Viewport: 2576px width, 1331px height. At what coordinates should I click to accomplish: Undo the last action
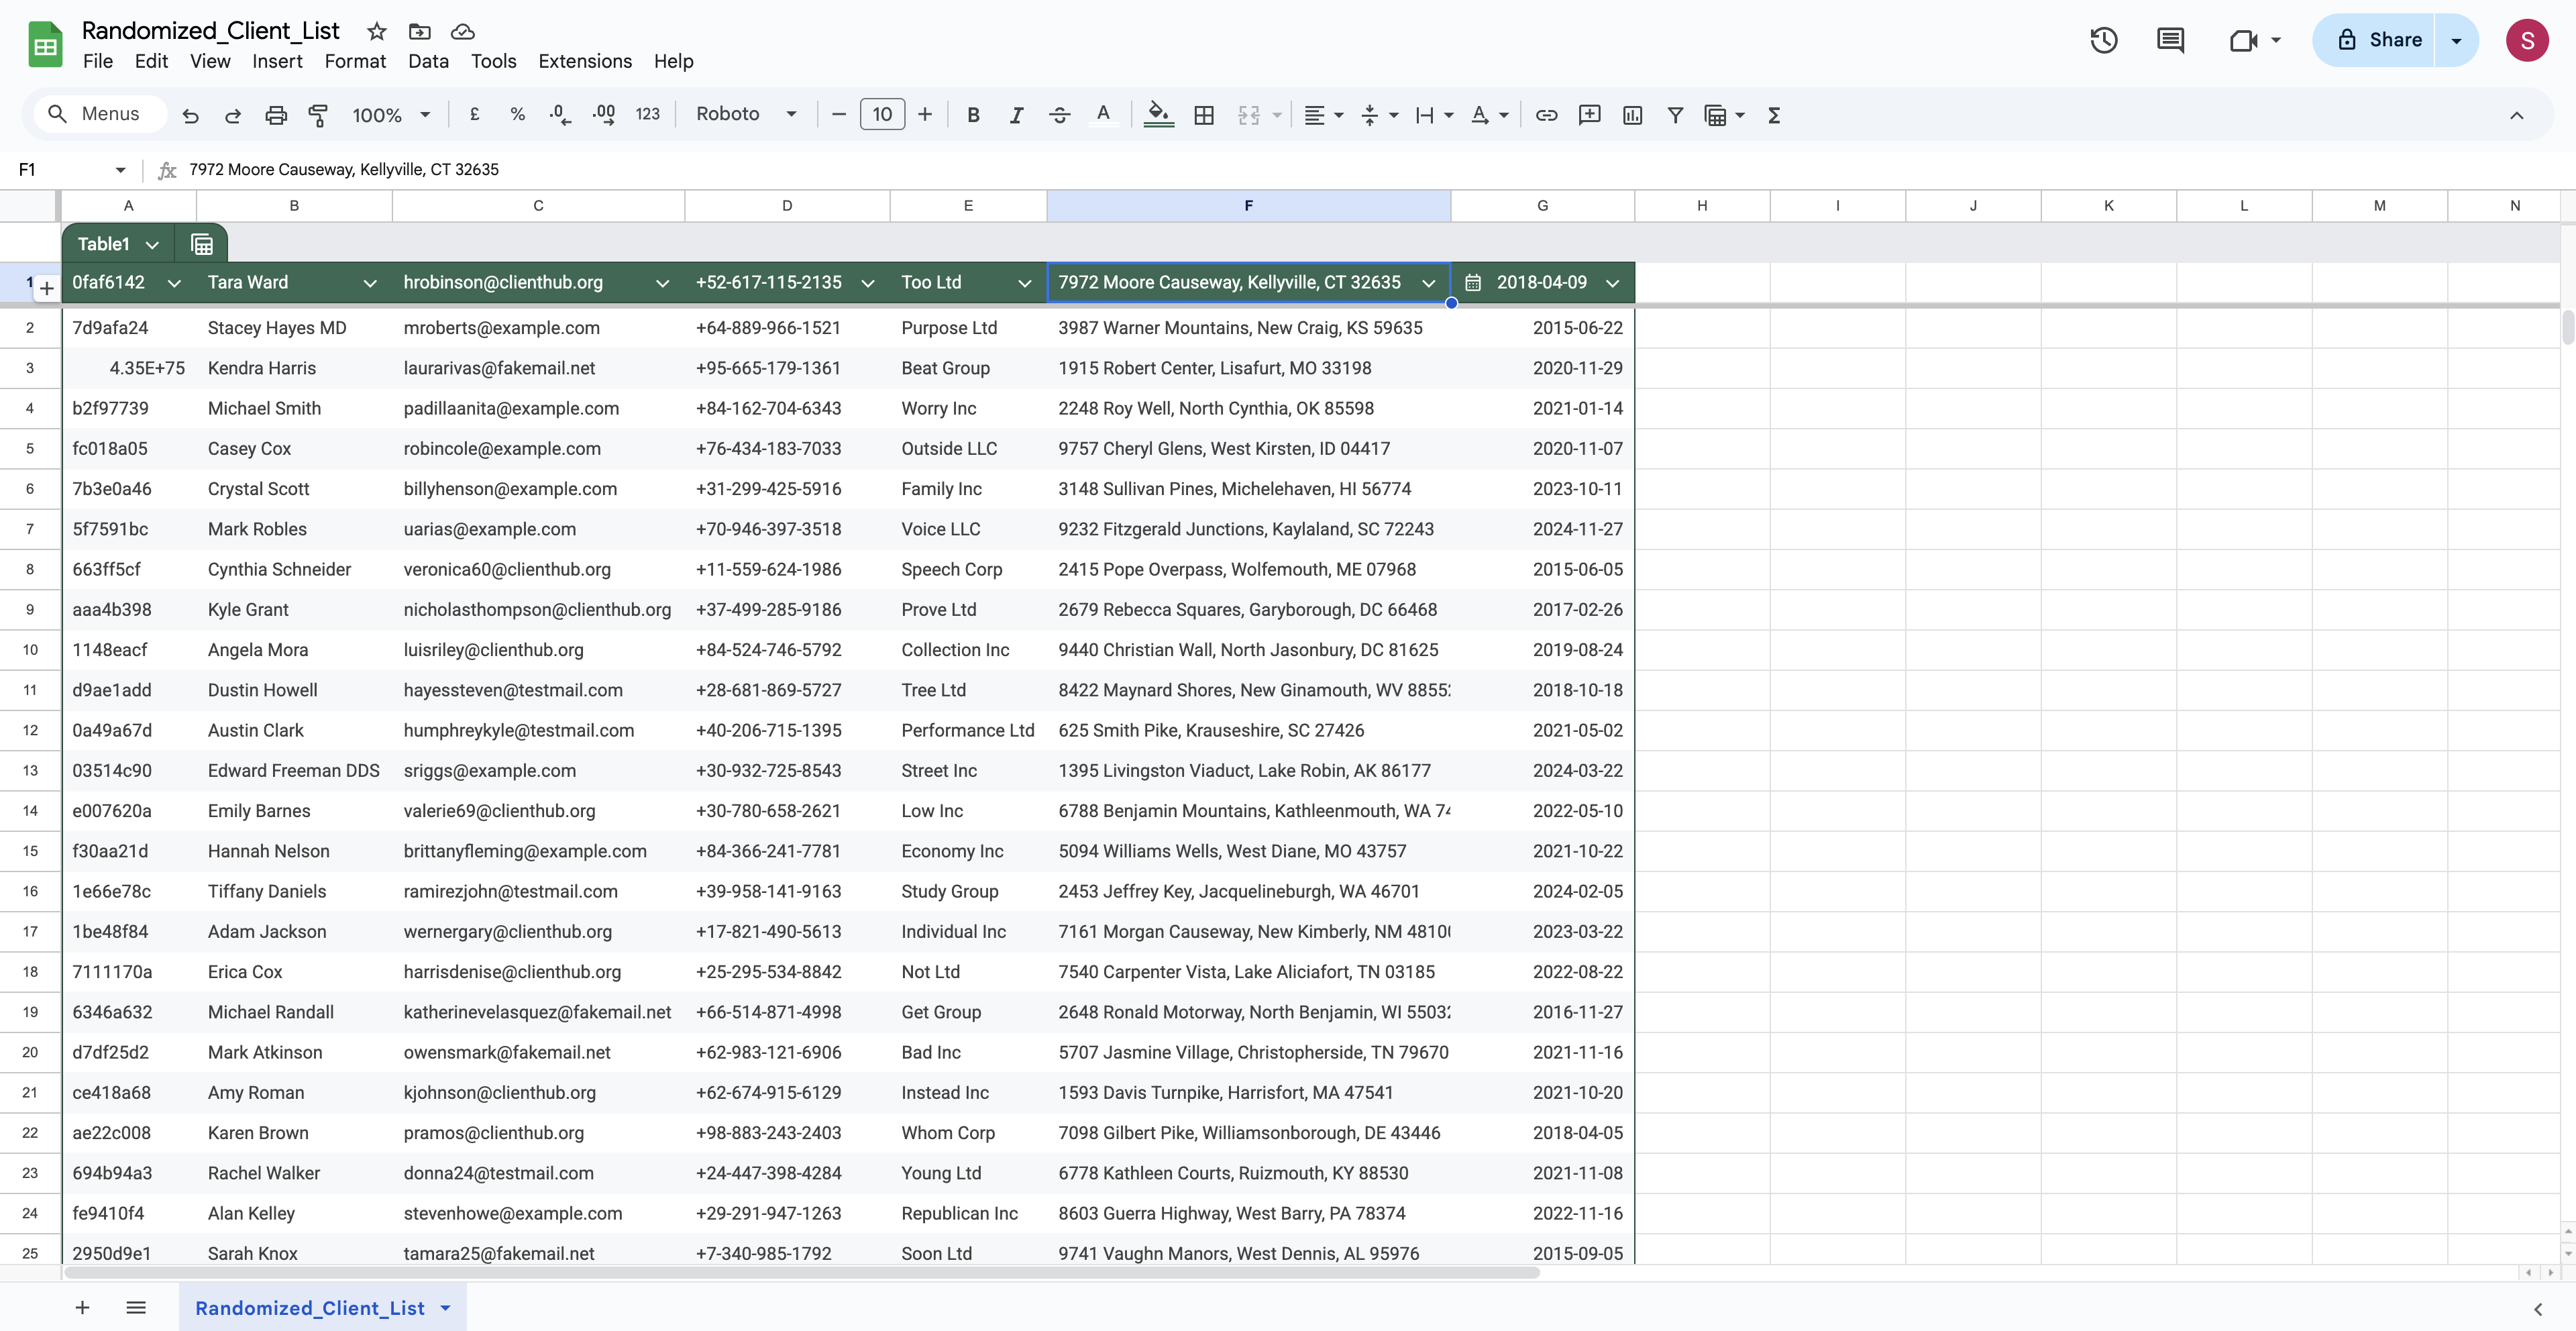tap(190, 114)
